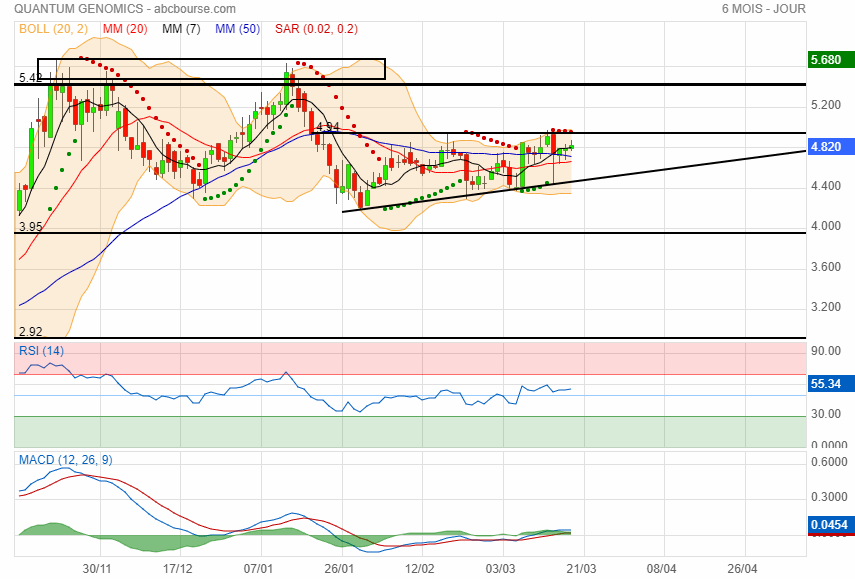Click the 30/11 date label
This screenshot has width=855, height=579.
point(97,569)
